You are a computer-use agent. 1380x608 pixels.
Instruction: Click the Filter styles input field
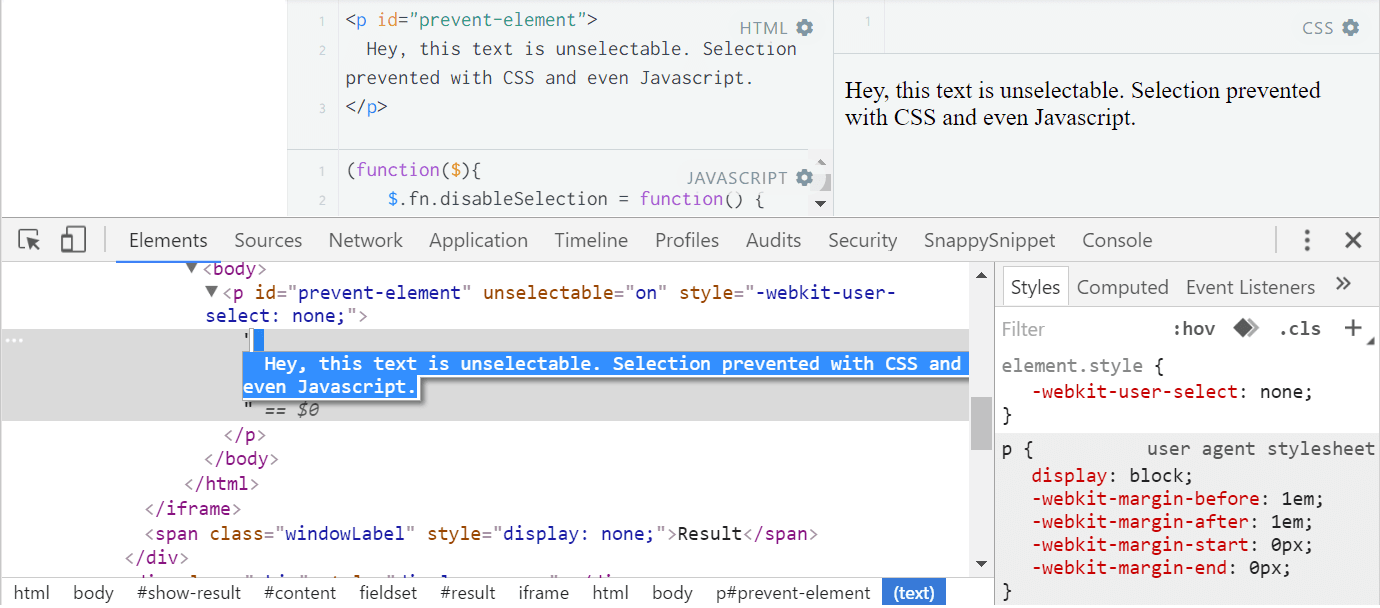(1080, 329)
